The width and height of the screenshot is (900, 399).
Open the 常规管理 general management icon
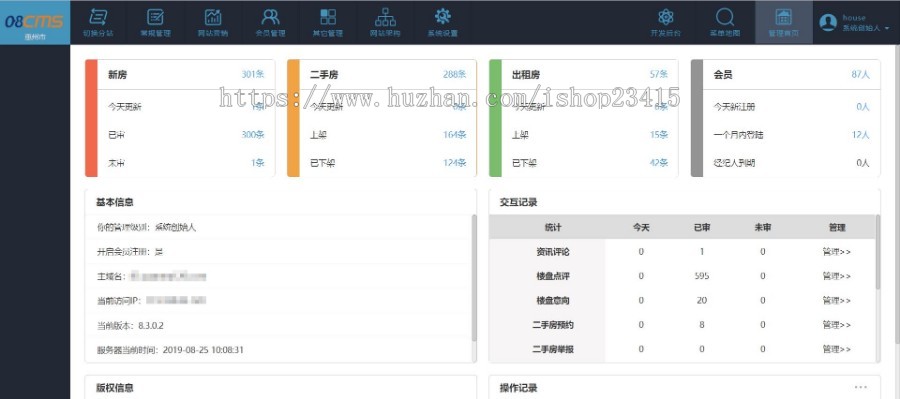pyautogui.click(x=156, y=17)
